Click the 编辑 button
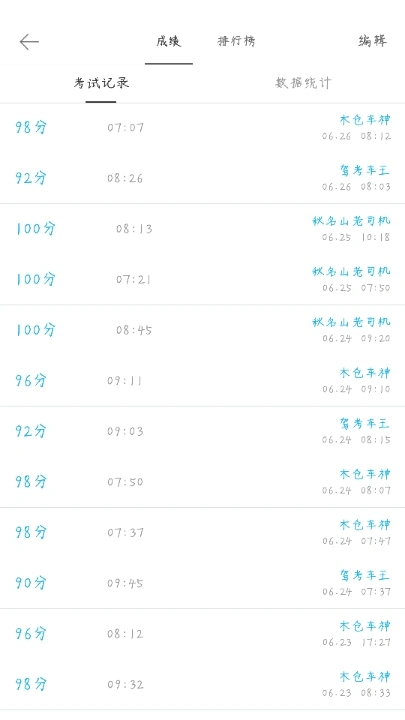The image size is (405, 720). pyautogui.click(x=372, y=41)
